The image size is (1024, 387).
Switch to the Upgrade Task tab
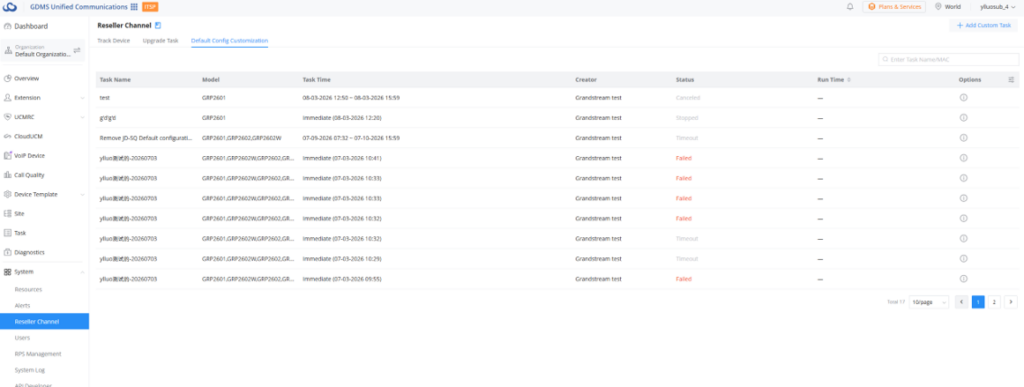coord(160,40)
